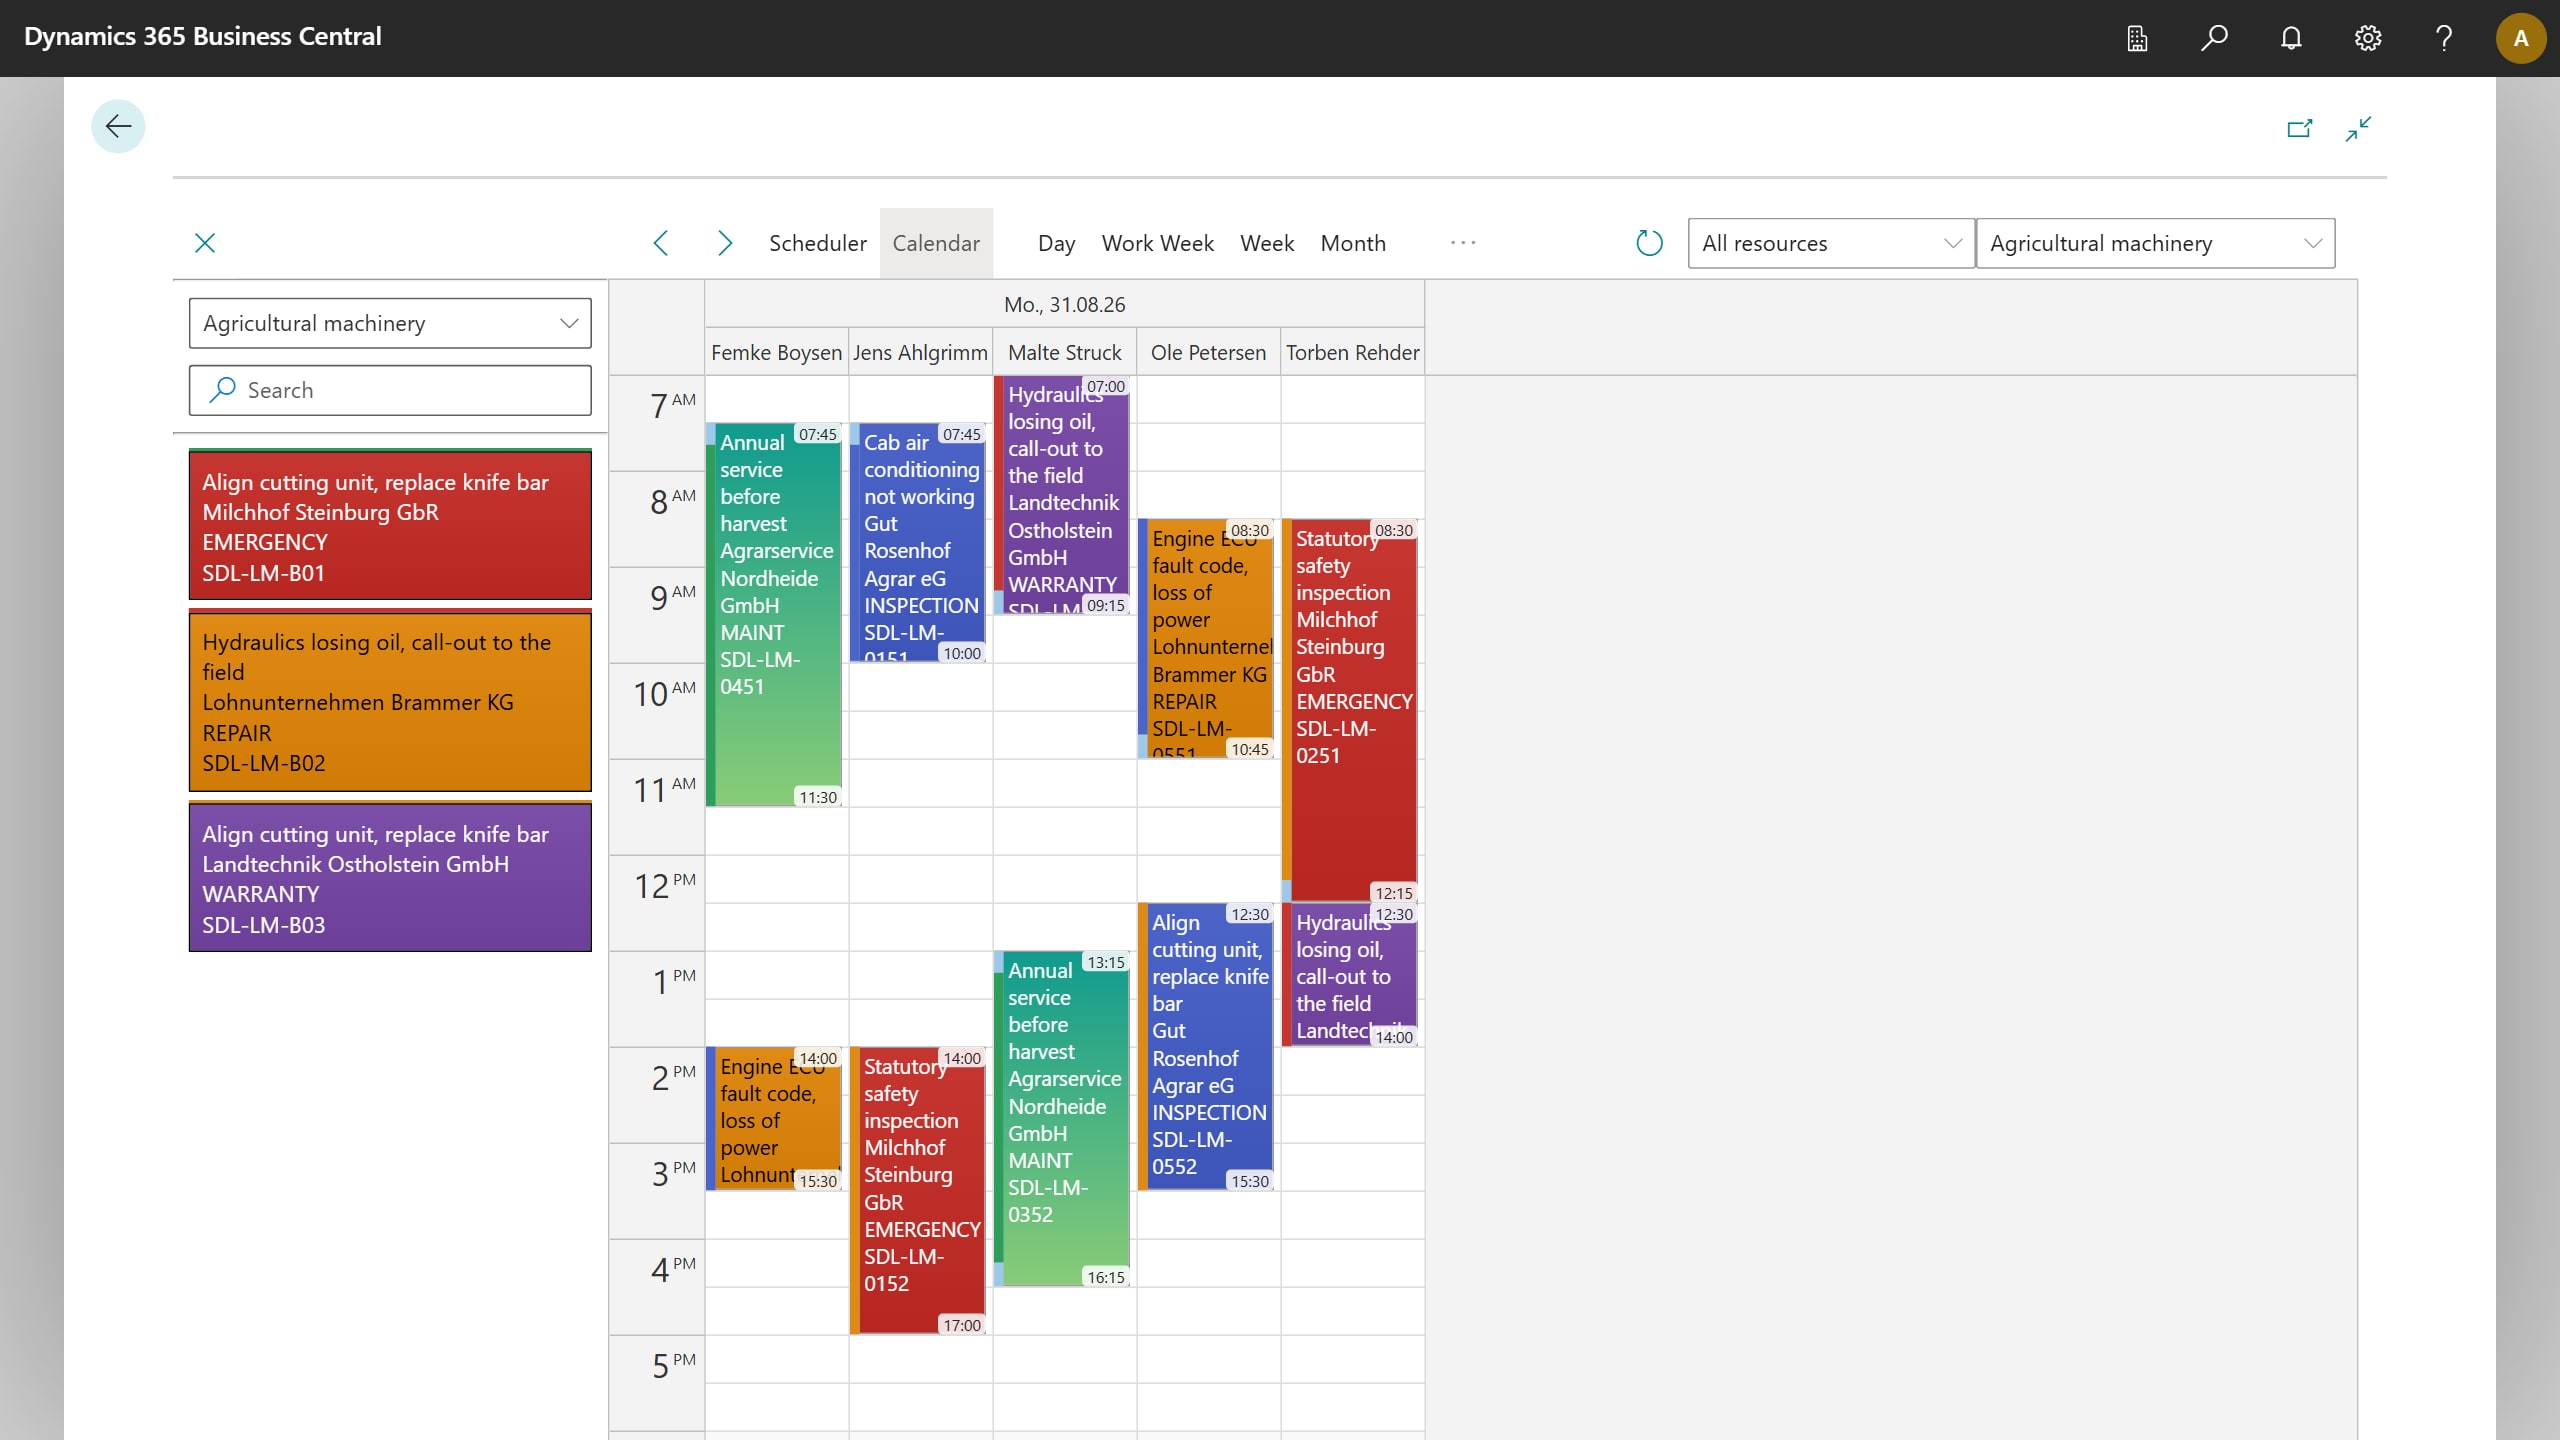2560x1440 pixels.
Task: Open the search magnifier in top bar
Action: click(2214, 38)
